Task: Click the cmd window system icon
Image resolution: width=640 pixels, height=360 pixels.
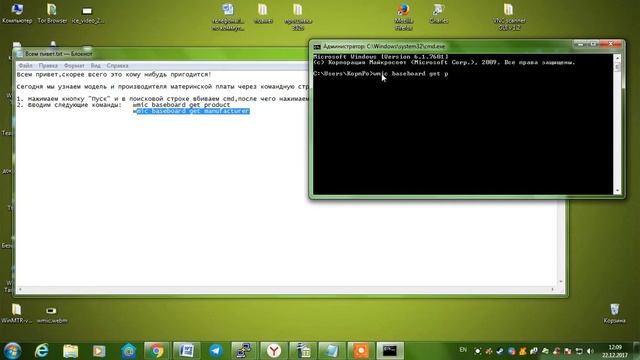Action: click(x=317, y=47)
